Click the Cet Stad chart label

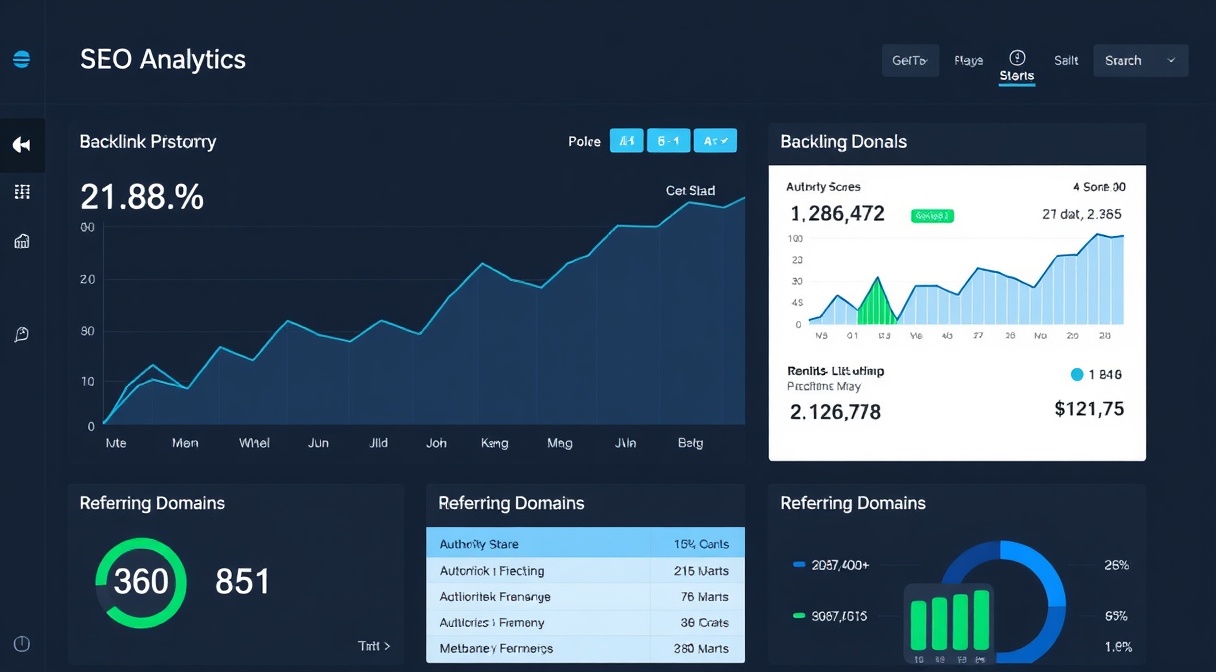(x=690, y=190)
